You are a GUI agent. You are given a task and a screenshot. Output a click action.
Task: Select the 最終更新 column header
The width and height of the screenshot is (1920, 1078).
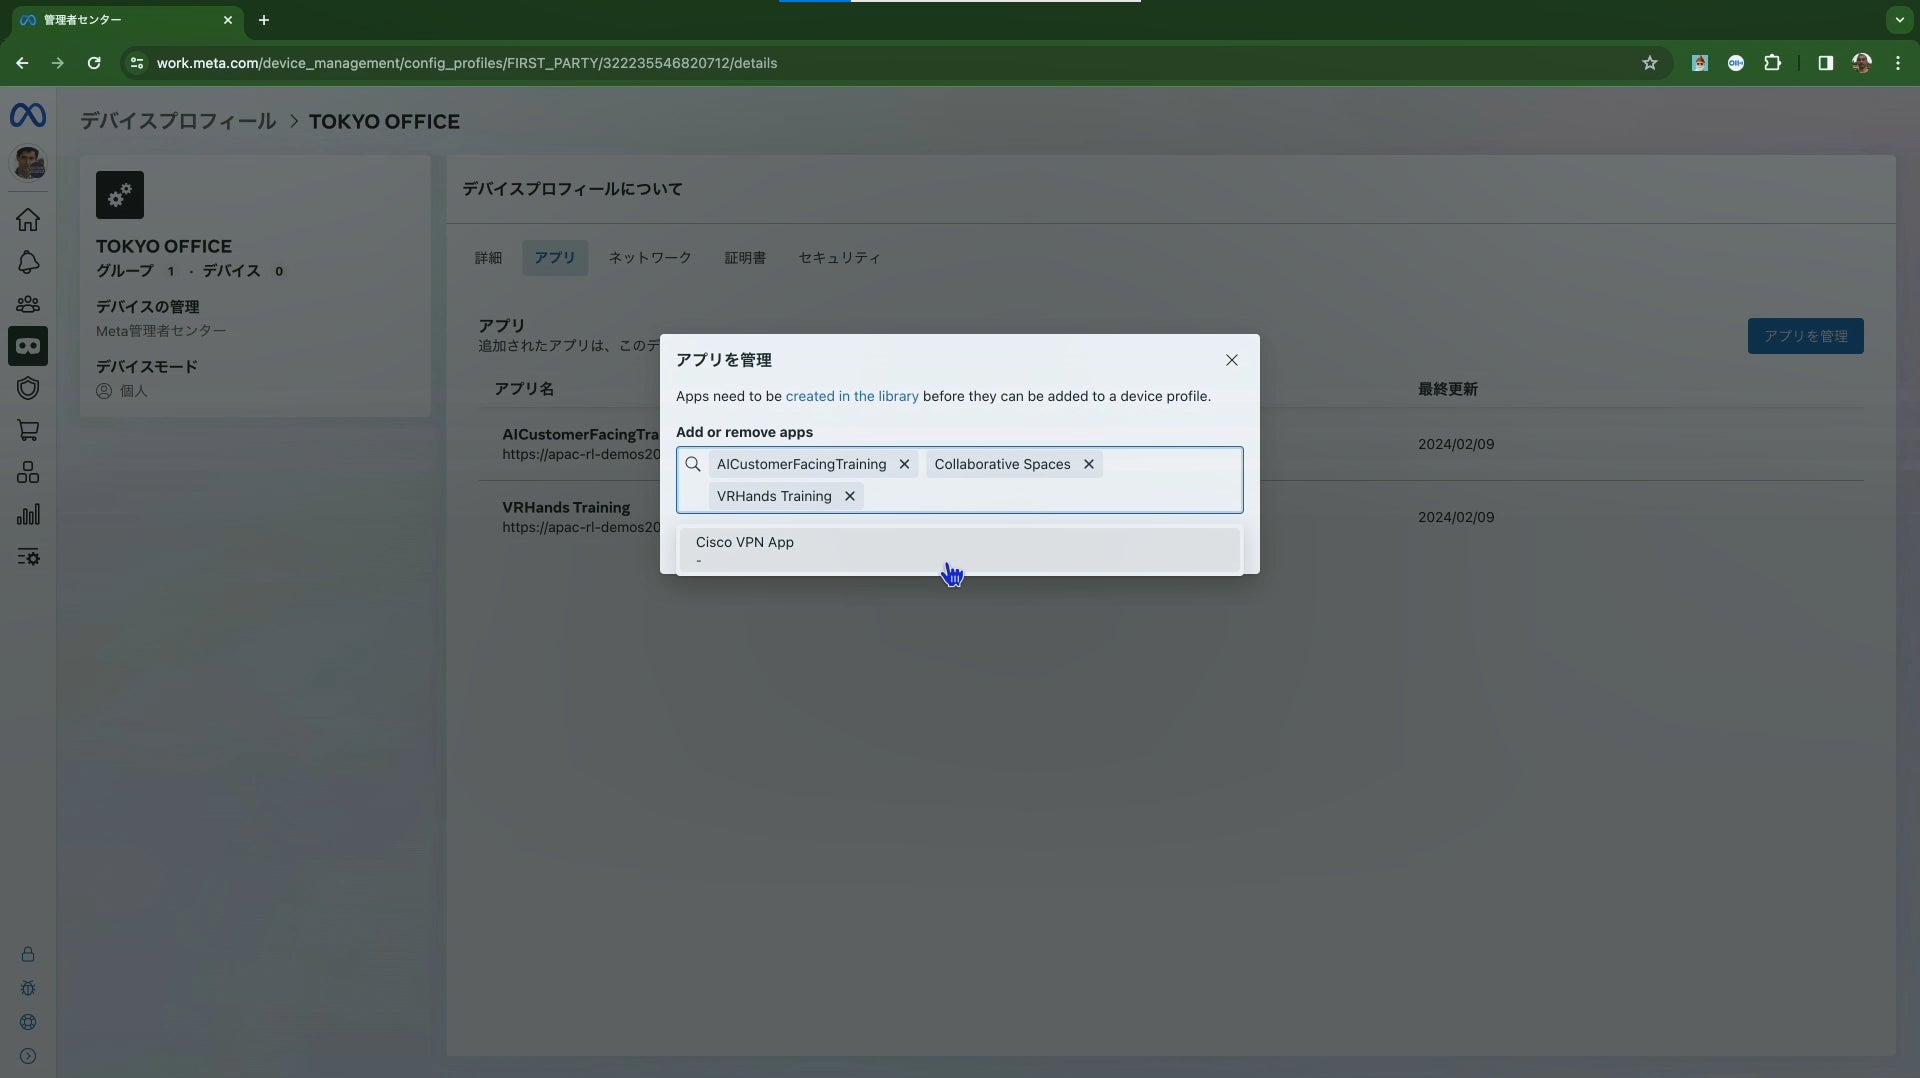tap(1448, 389)
